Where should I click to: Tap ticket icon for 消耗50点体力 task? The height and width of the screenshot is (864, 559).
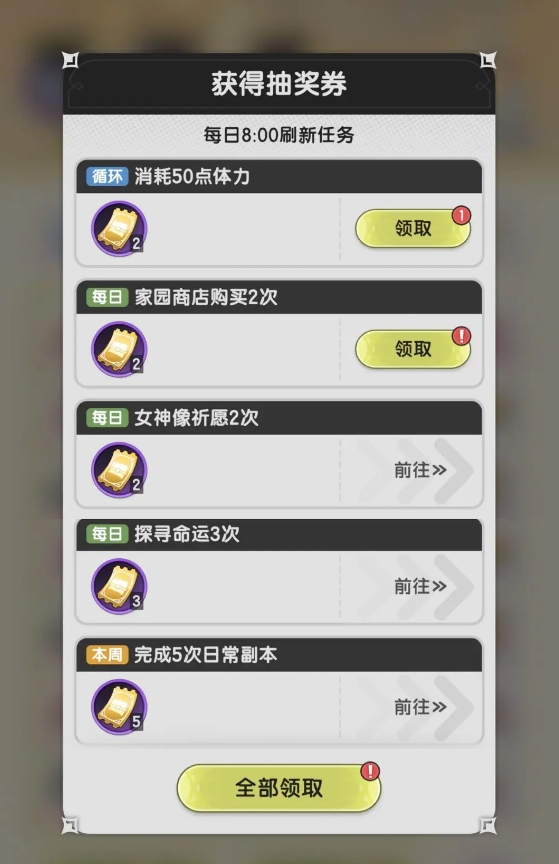[119, 229]
